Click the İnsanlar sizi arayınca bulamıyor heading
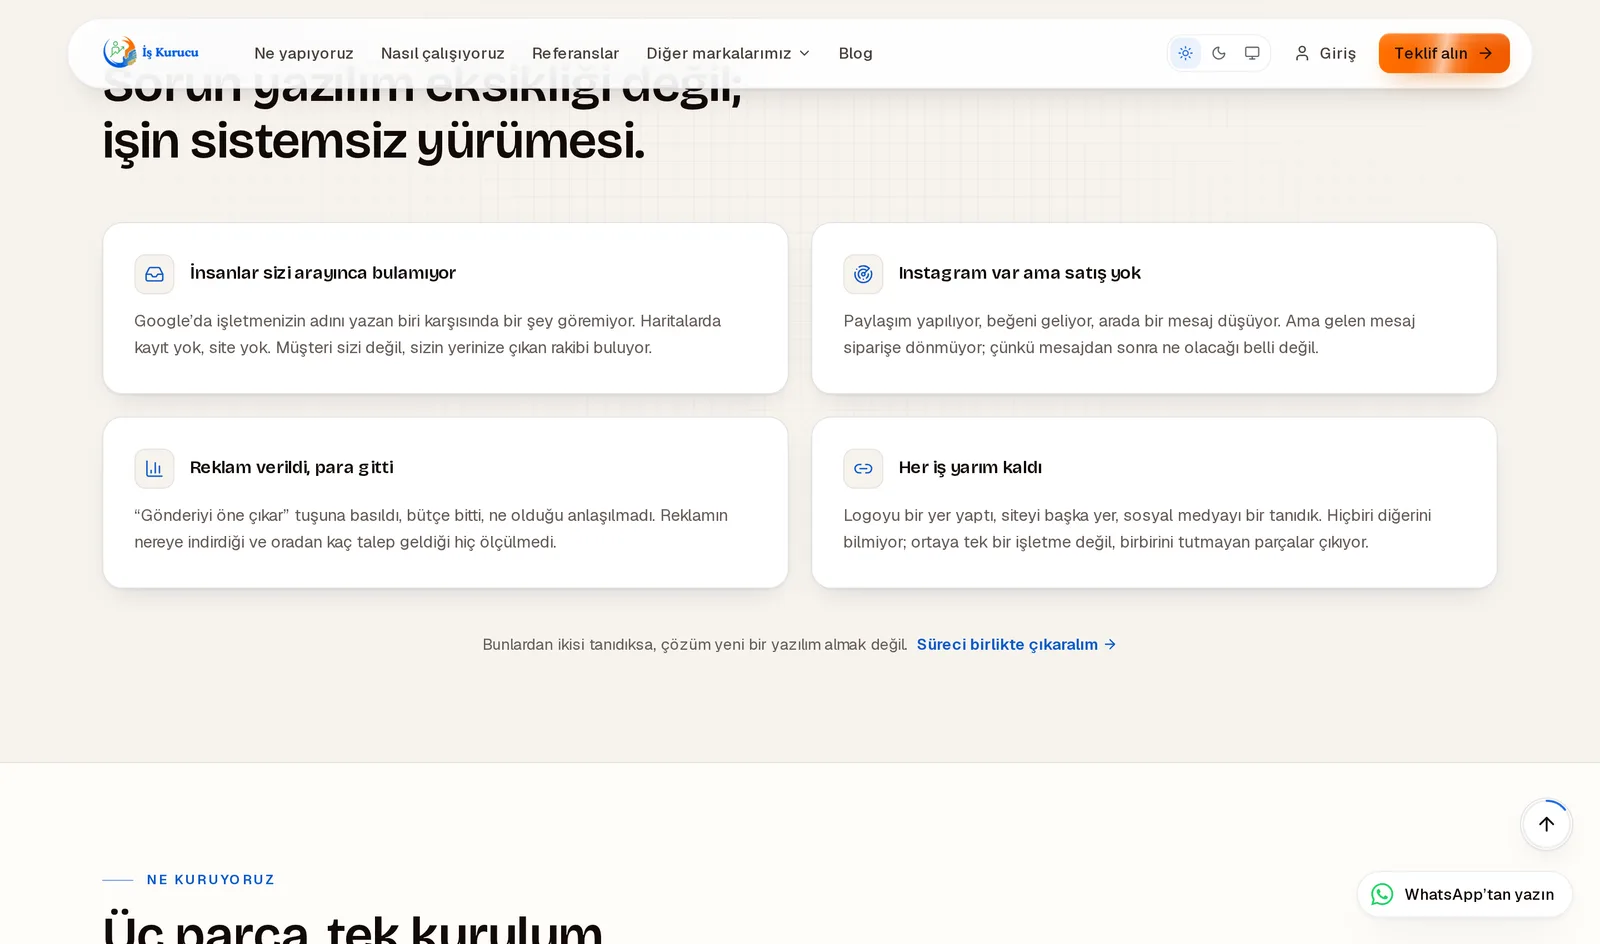The height and width of the screenshot is (944, 1600). [x=323, y=273]
